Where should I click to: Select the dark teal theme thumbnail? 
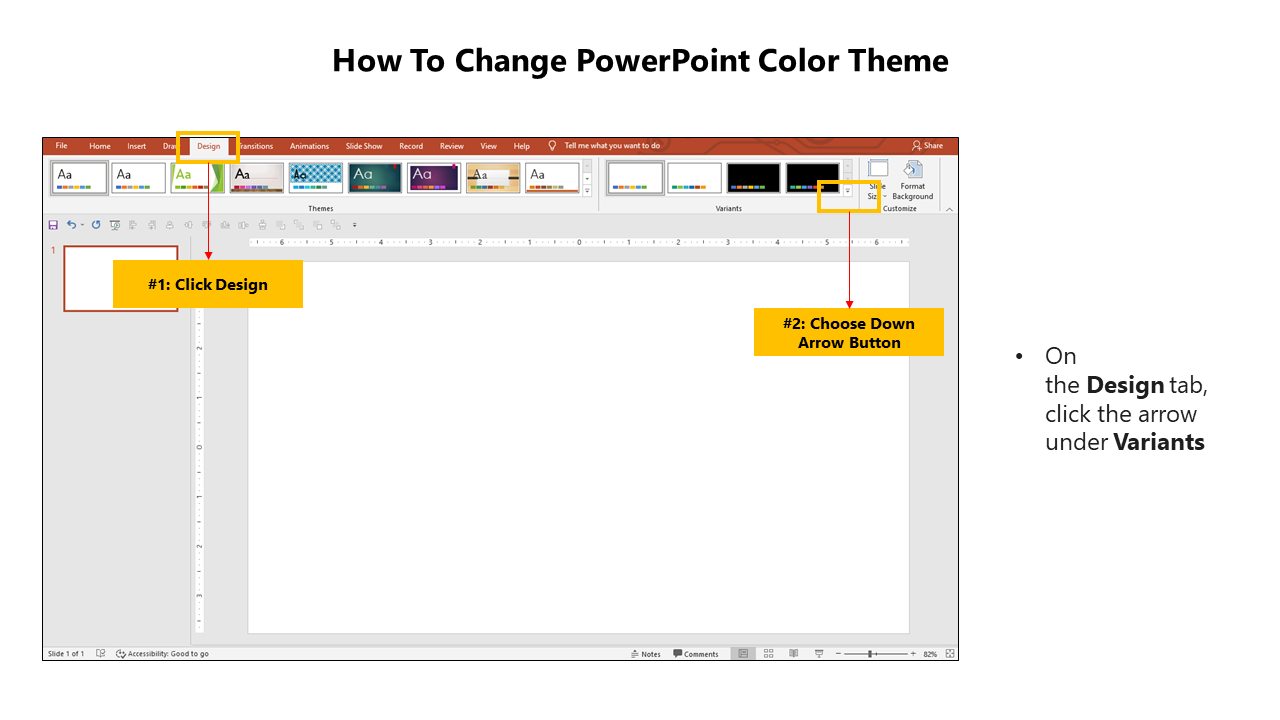click(375, 178)
